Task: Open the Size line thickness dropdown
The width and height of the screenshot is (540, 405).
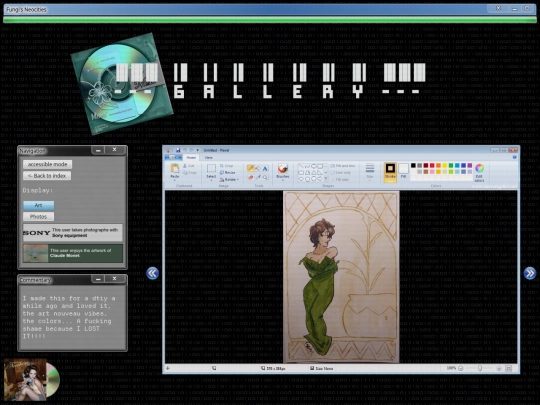Action: coord(370,171)
